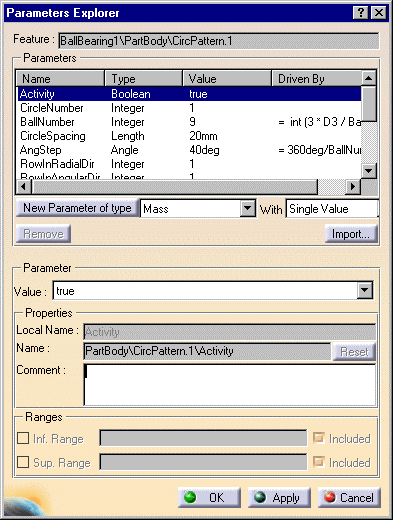The image size is (393, 520).
Task: Open the Single Value combo box
Action: pyautogui.click(x=332, y=209)
